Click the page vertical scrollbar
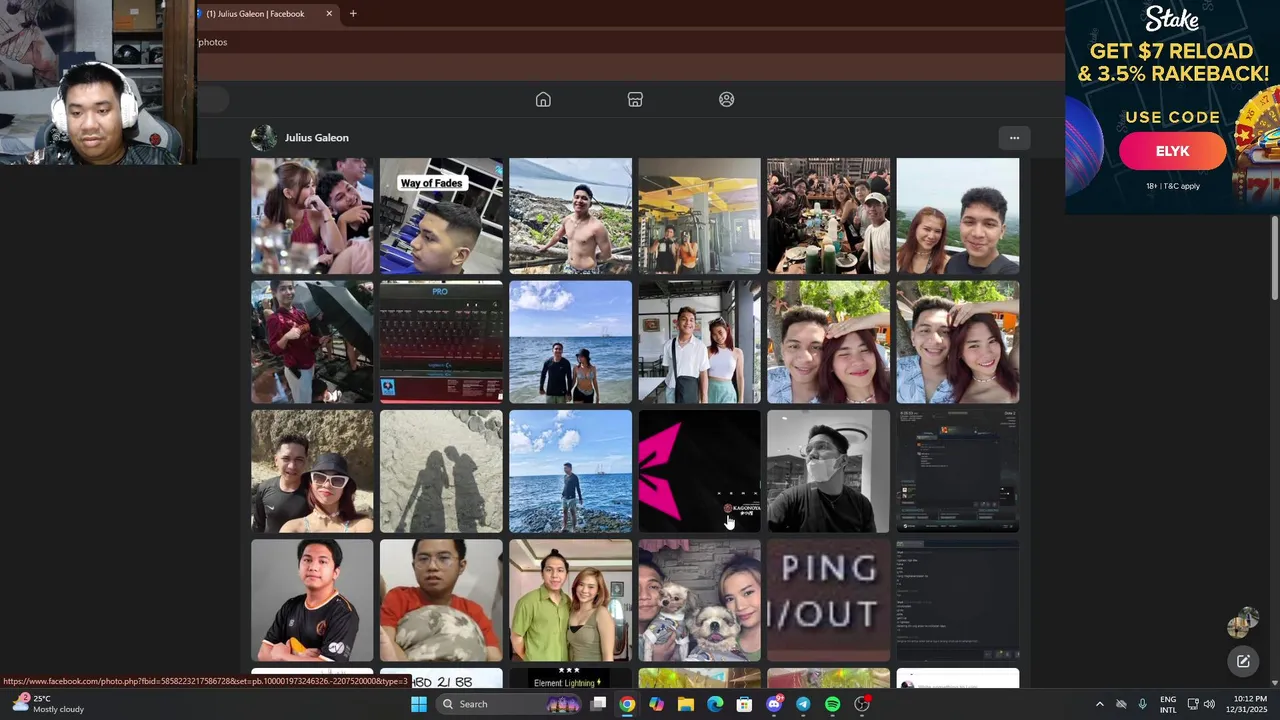 [1274, 258]
